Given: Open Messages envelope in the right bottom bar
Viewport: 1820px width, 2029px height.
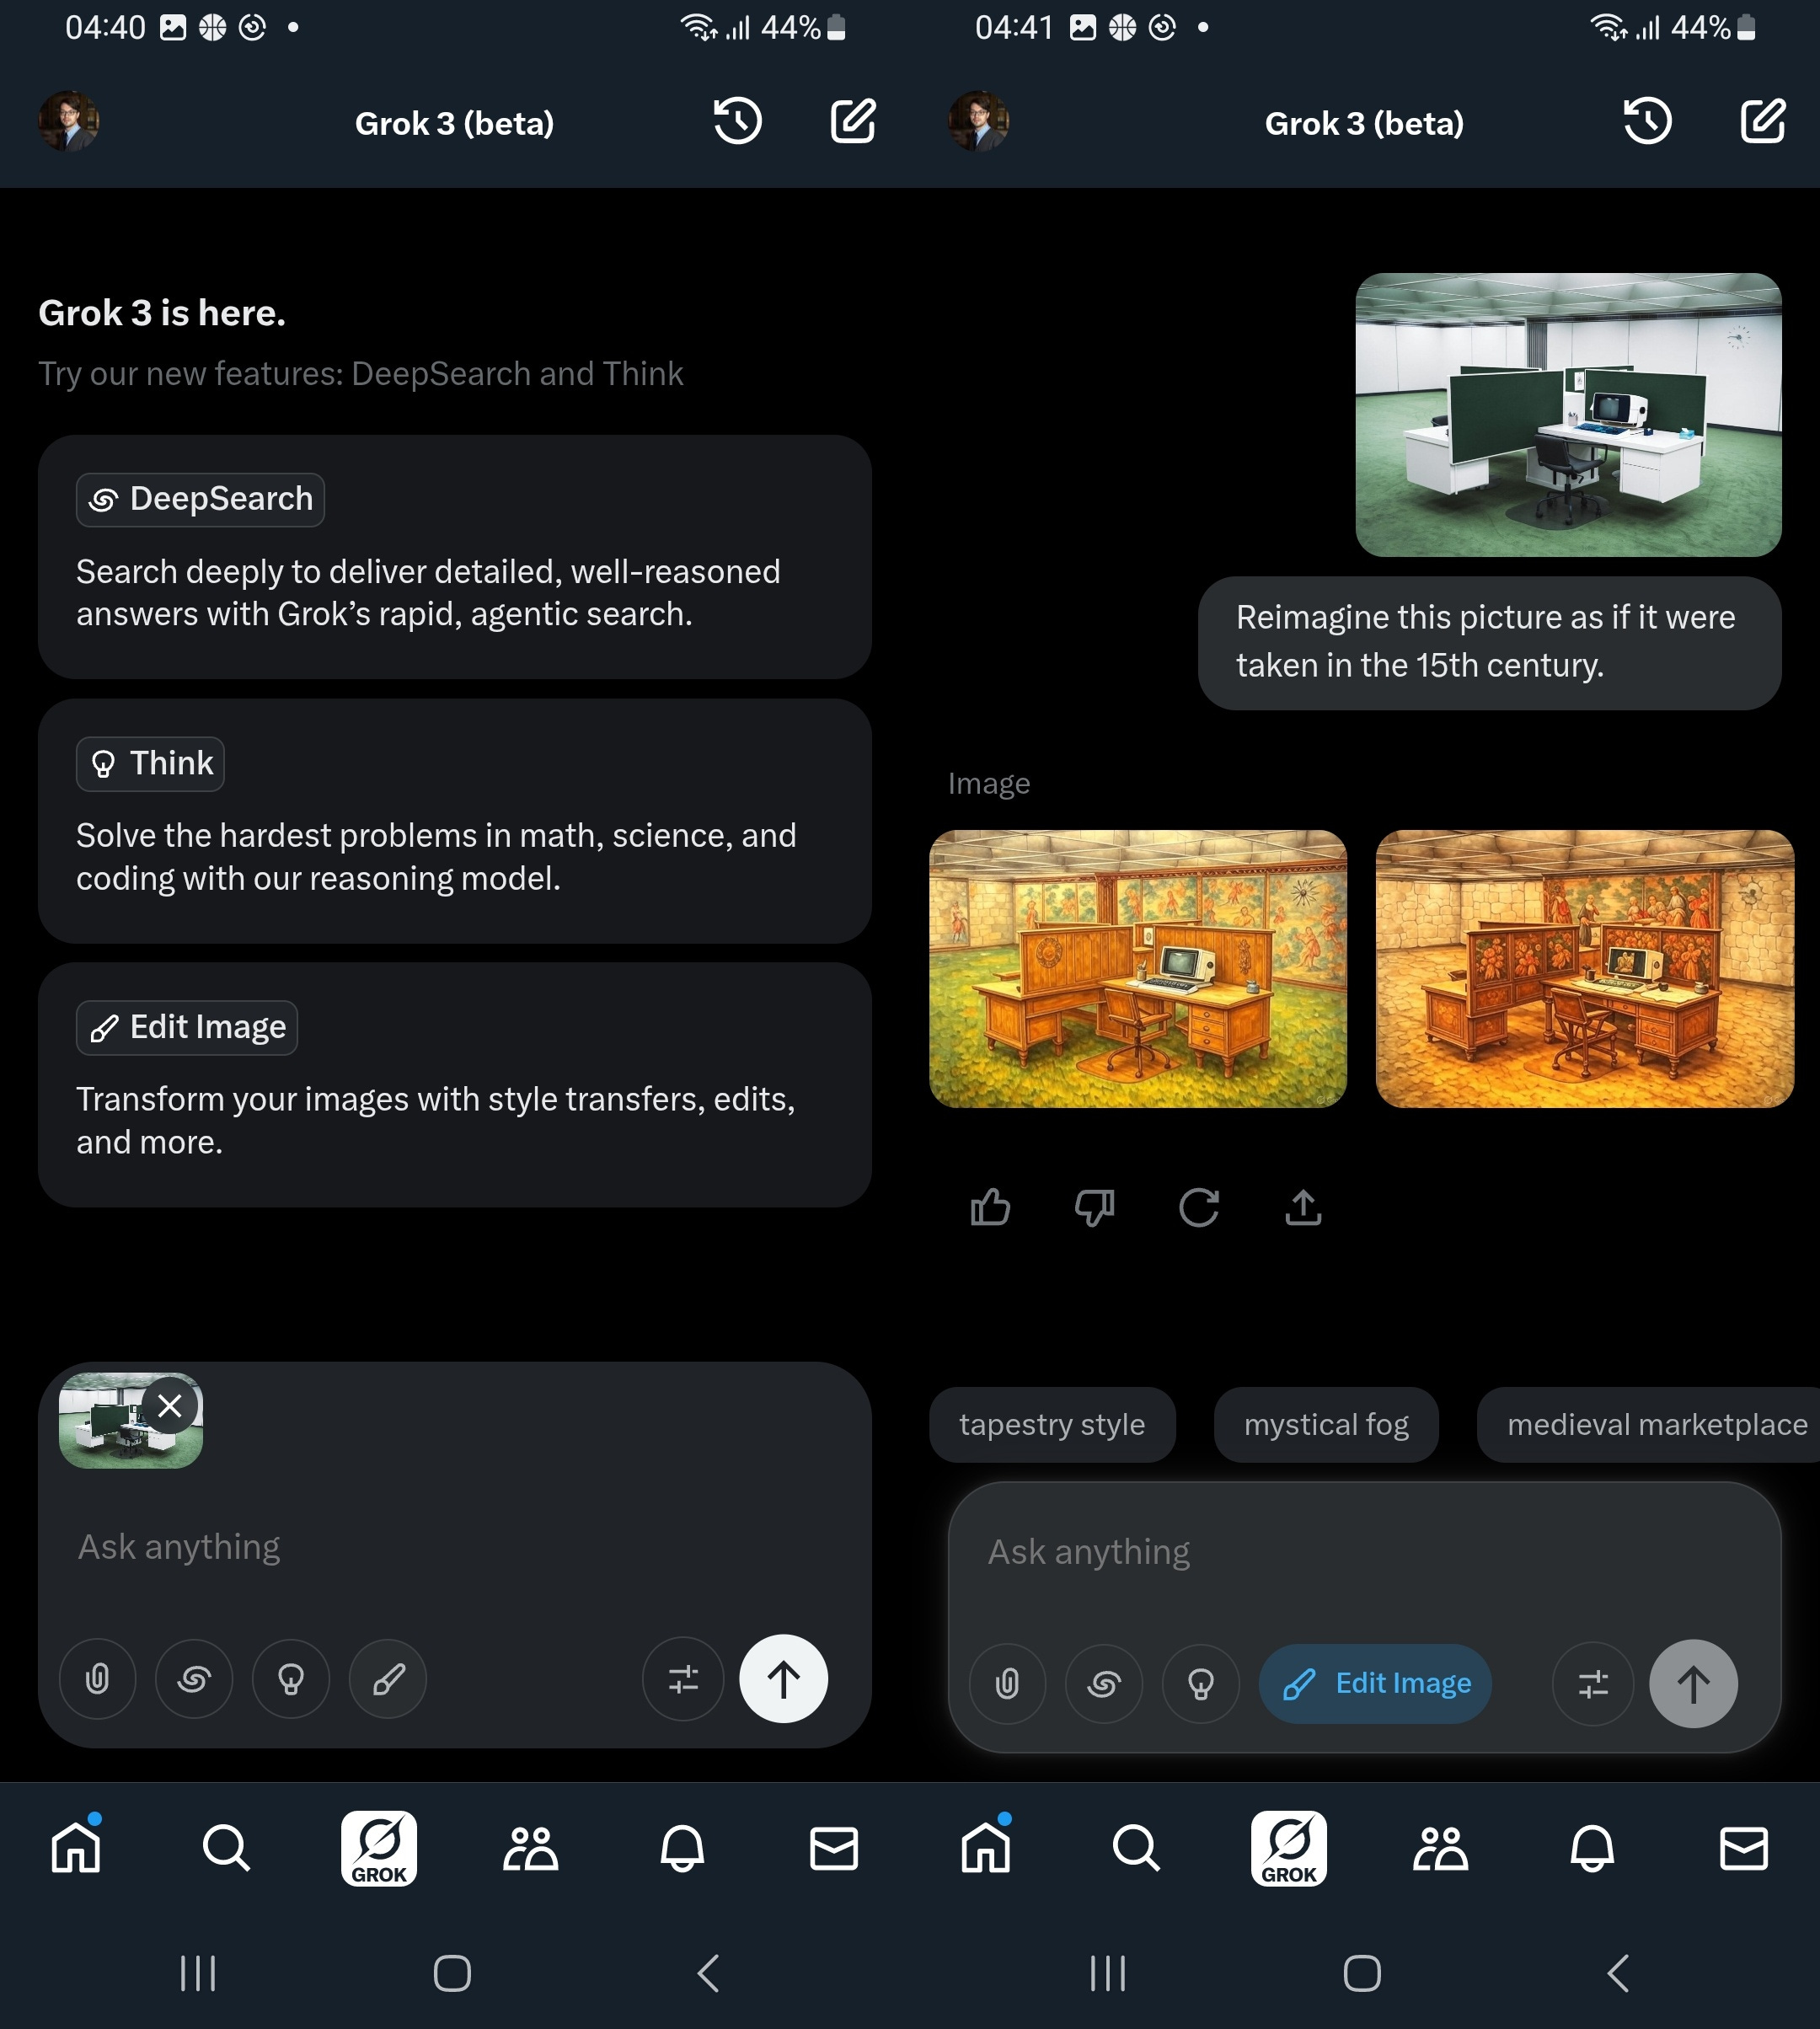Looking at the screenshot, I should (1744, 1847).
